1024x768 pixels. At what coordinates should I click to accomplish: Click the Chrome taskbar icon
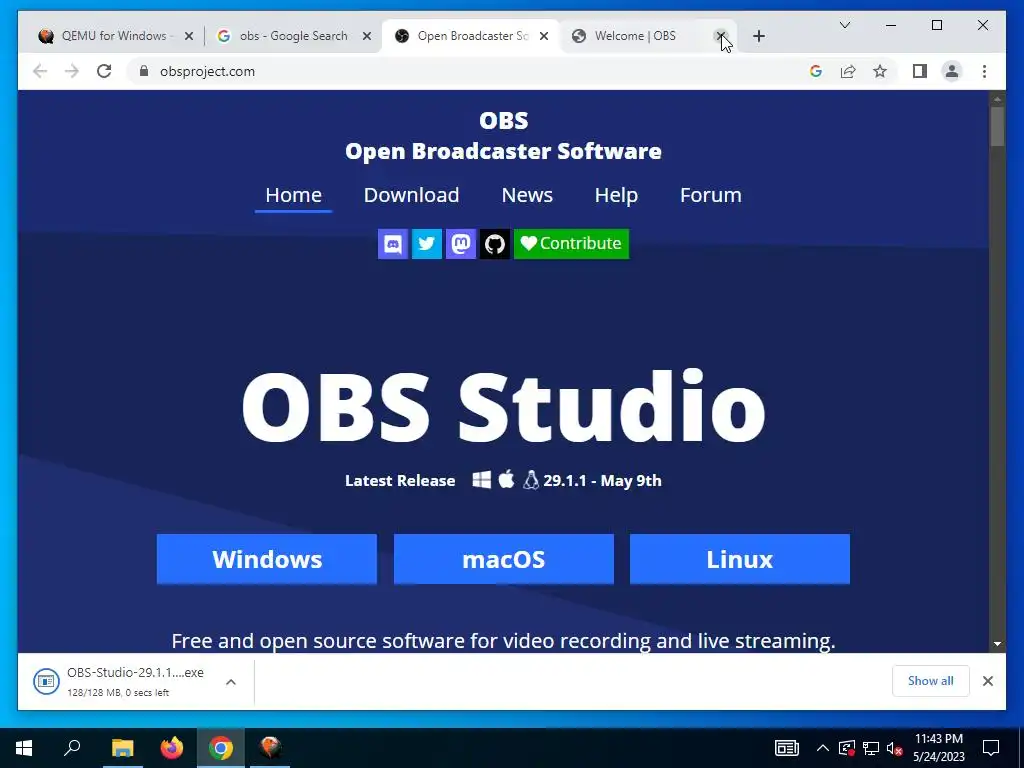click(221, 748)
